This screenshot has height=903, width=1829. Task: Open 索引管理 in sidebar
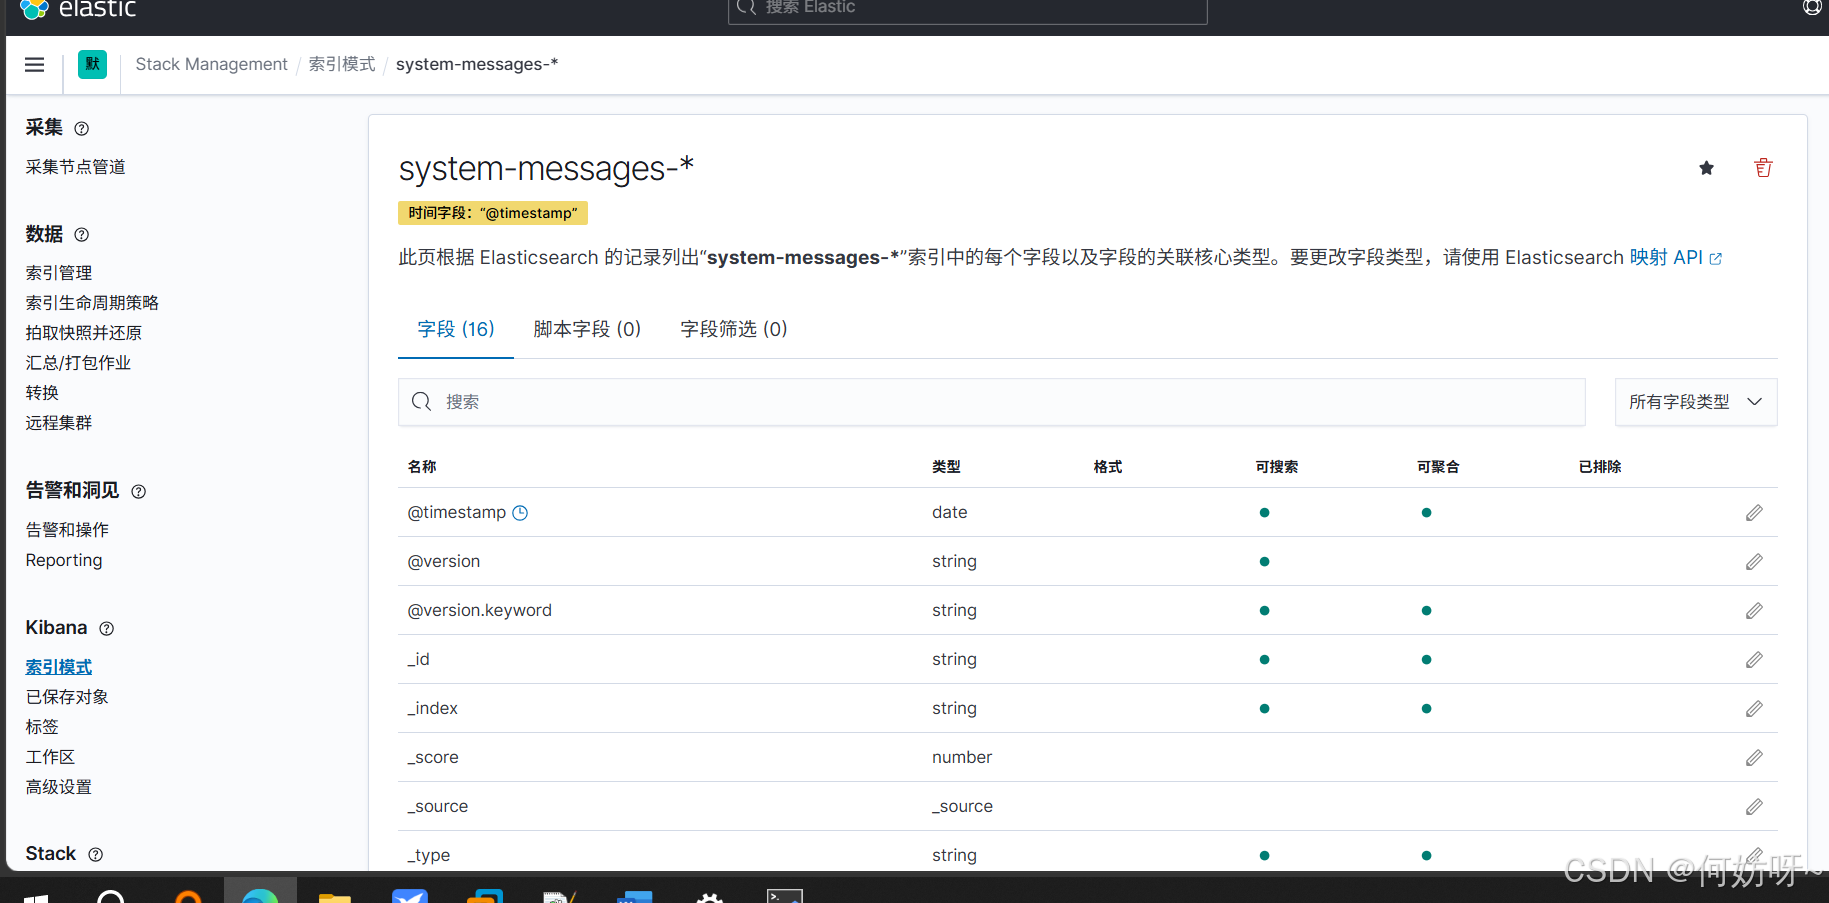click(59, 273)
